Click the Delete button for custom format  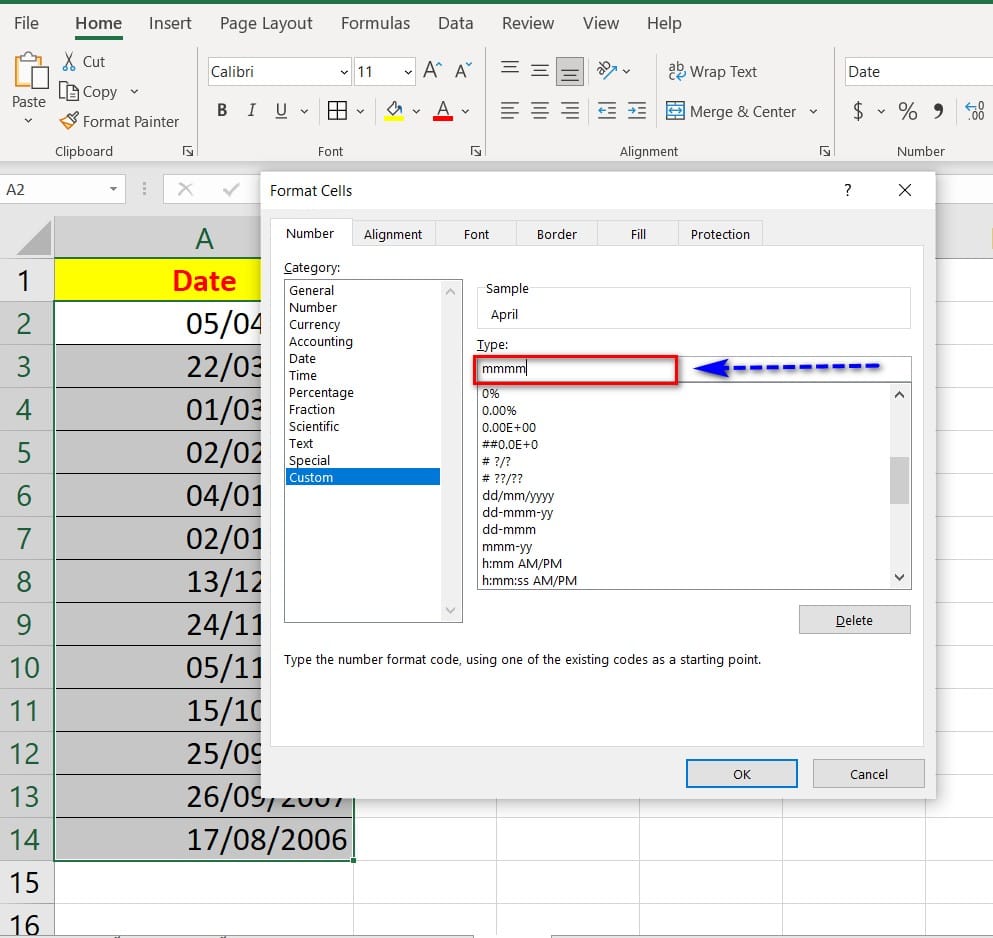tap(854, 620)
